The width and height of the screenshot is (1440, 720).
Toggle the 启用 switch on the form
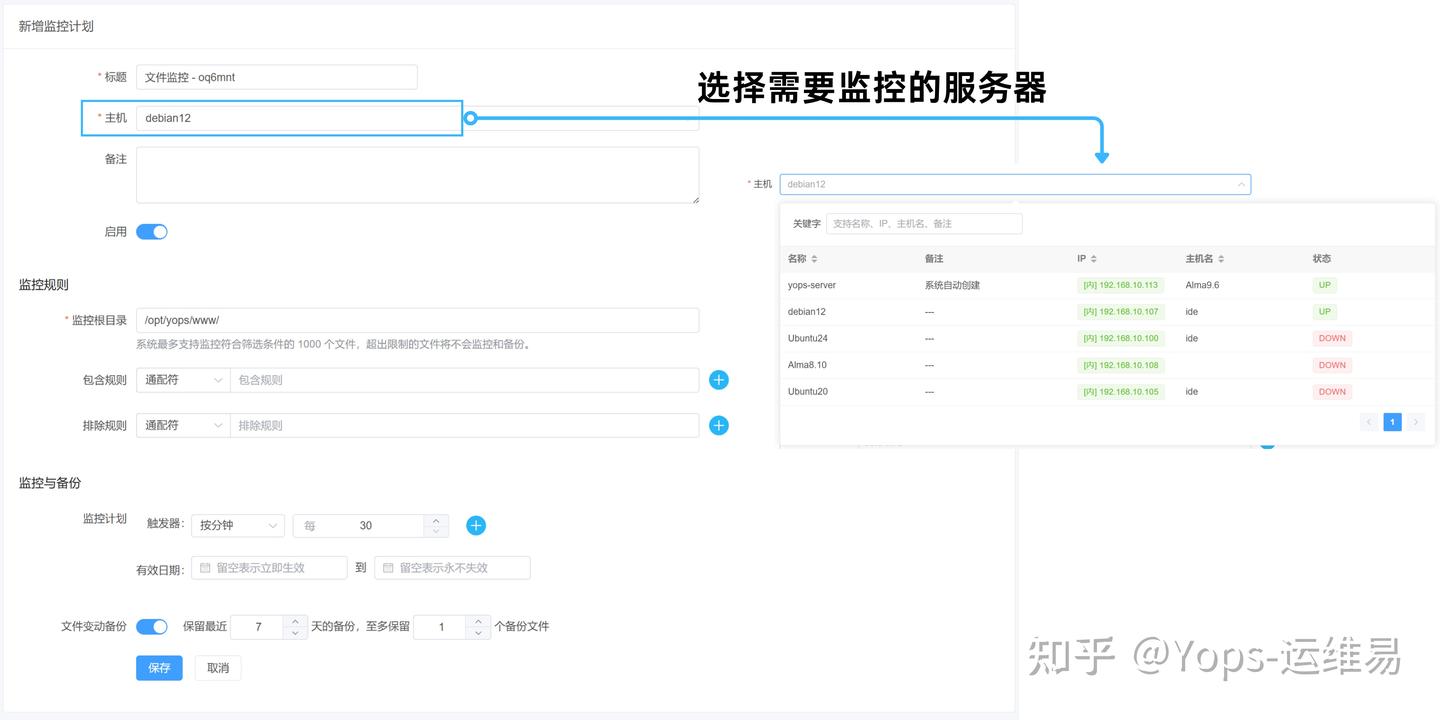pos(151,231)
